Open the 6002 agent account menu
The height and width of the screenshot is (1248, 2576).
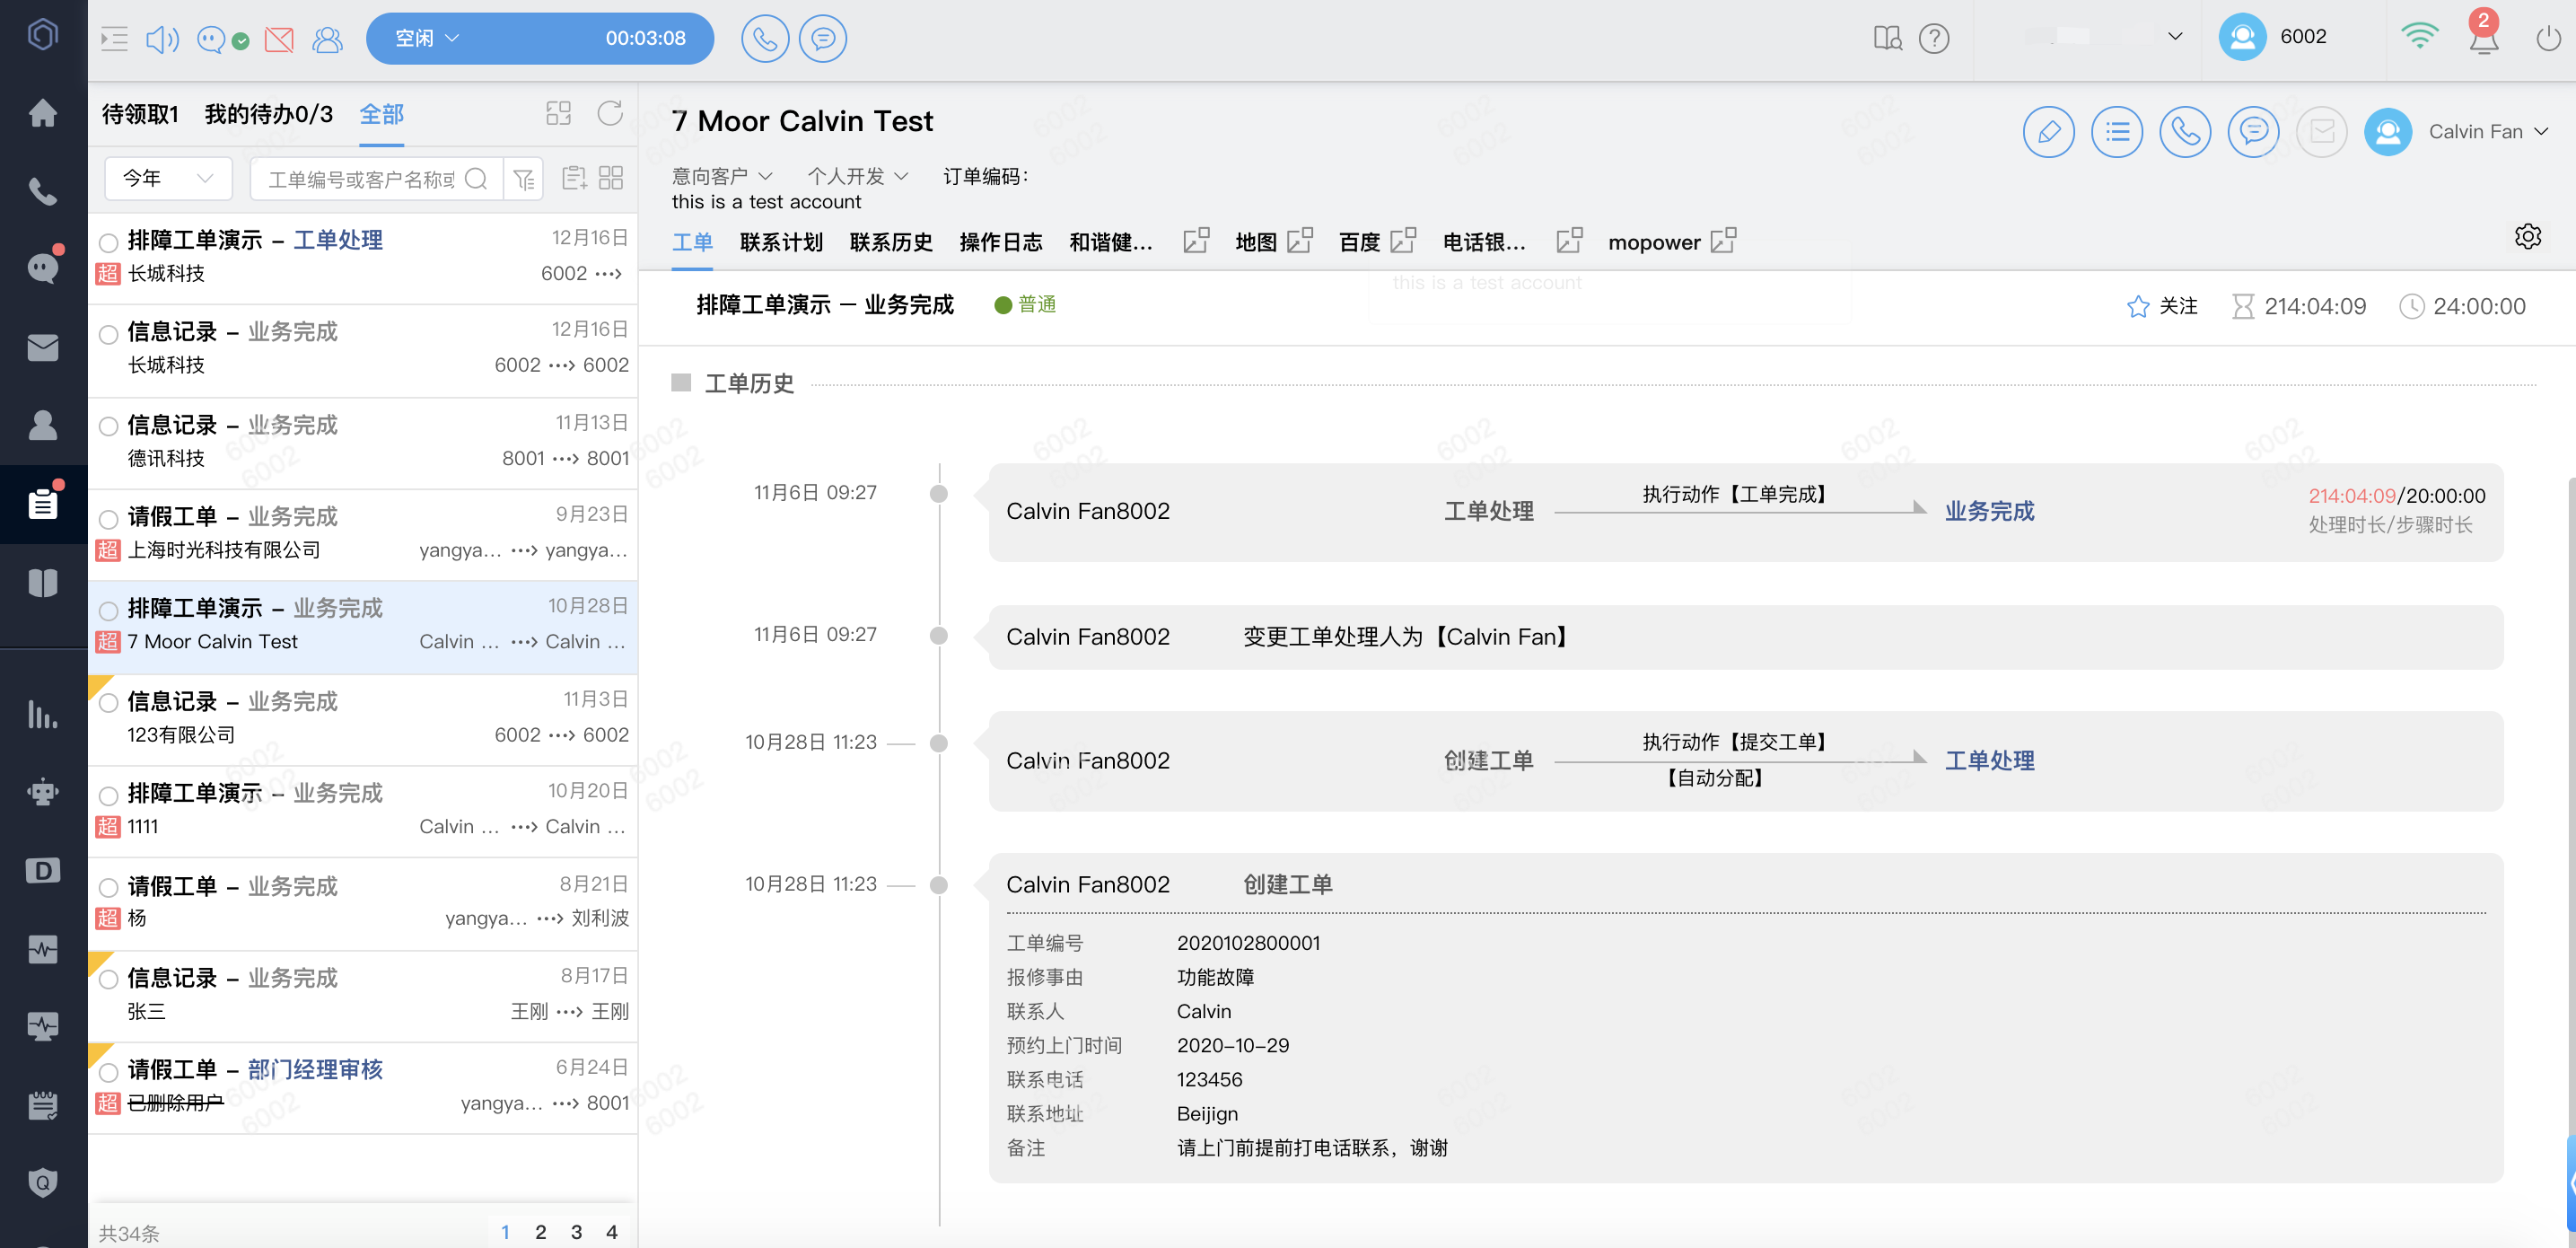(2273, 37)
